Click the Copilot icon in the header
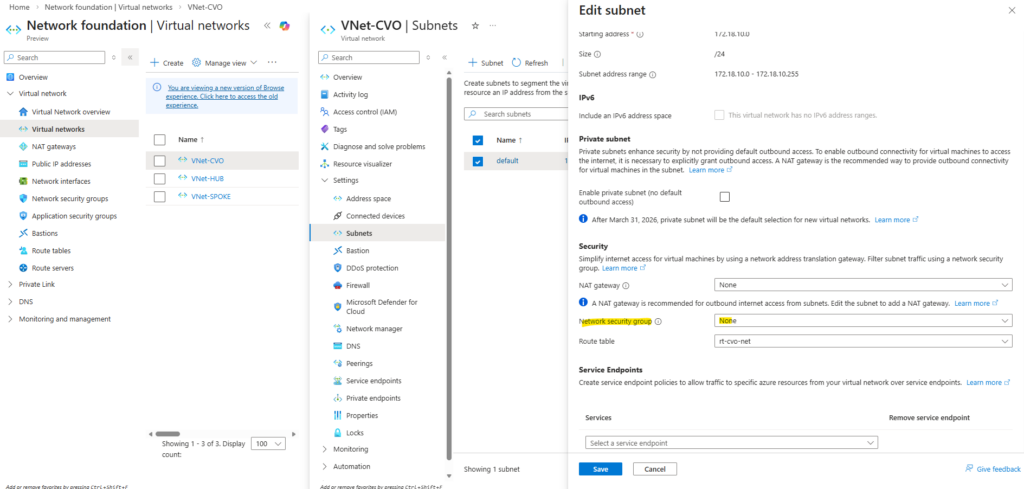Viewport: 1024px width, 489px height. [x=285, y=26]
